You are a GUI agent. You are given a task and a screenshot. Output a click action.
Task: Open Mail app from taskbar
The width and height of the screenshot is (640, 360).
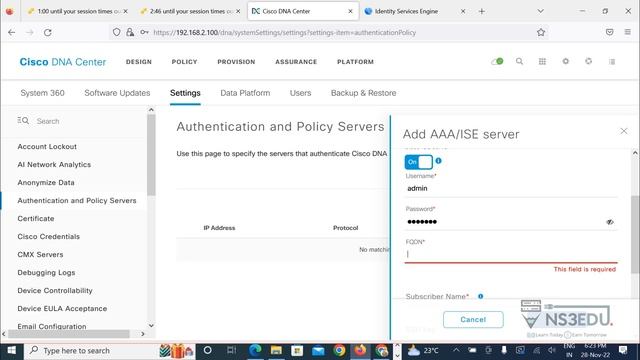click(318, 350)
